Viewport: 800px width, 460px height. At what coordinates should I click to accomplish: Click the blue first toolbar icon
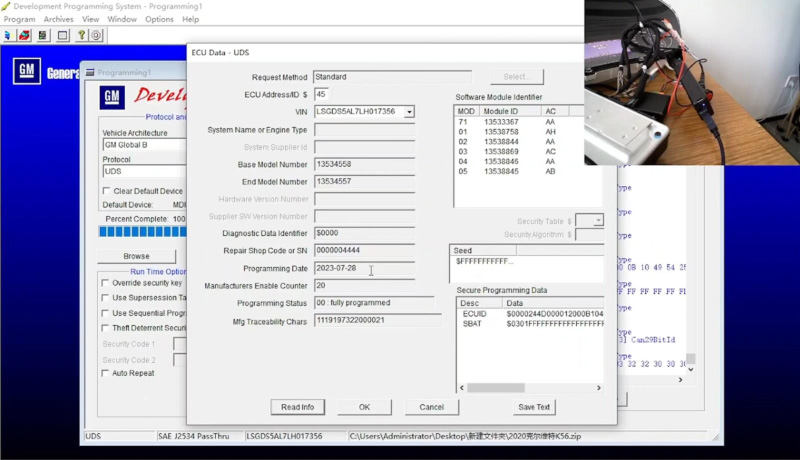pos(7,35)
